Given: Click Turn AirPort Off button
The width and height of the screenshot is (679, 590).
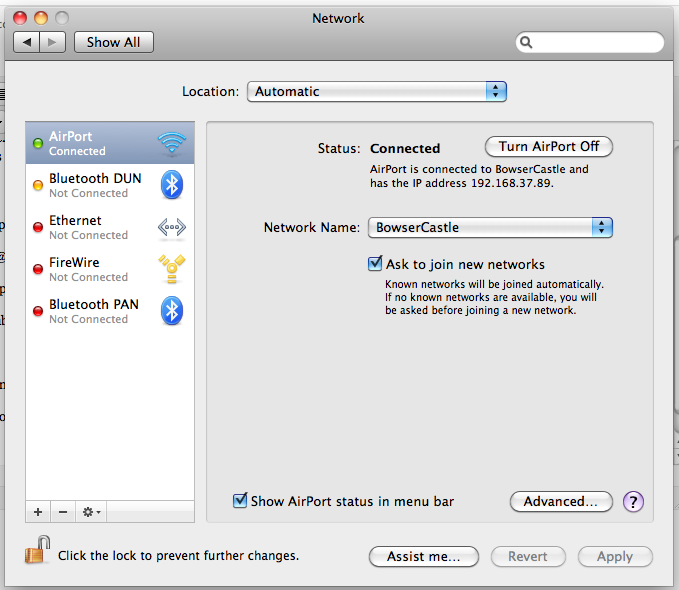Looking at the screenshot, I should 549,146.
